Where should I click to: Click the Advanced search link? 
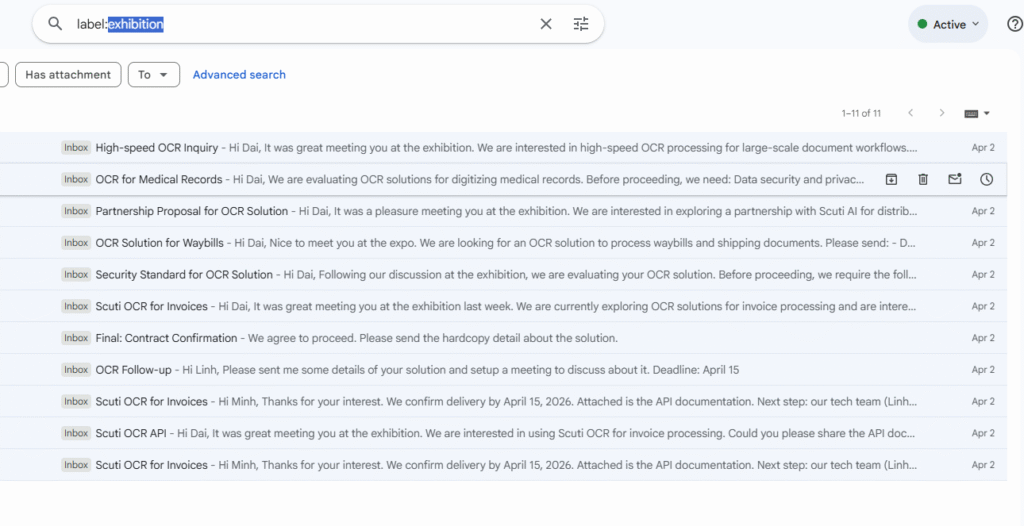click(239, 75)
